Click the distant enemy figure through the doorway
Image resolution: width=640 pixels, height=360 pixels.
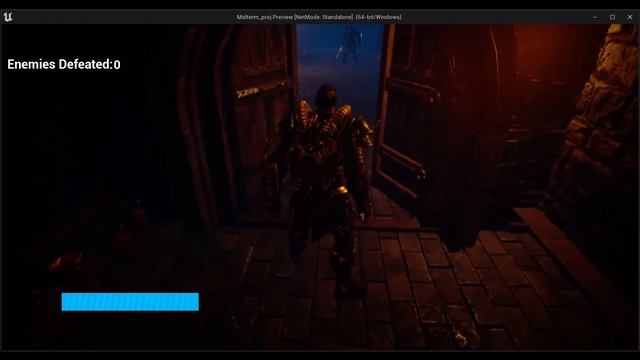350,44
